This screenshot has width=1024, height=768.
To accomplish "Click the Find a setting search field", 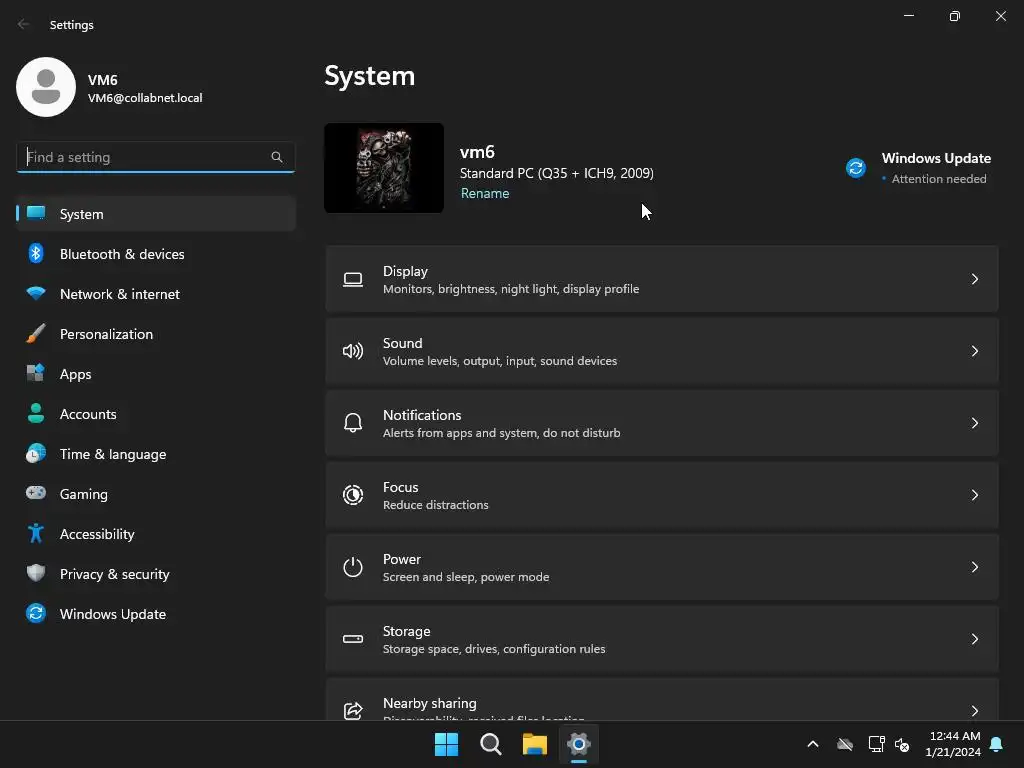I will (x=155, y=157).
